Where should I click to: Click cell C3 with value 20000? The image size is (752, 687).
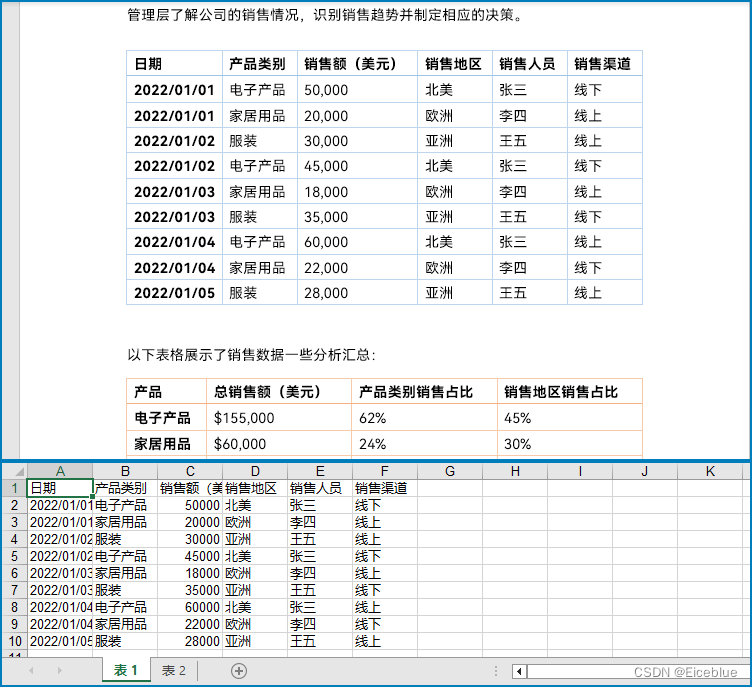tap(190, 522)
